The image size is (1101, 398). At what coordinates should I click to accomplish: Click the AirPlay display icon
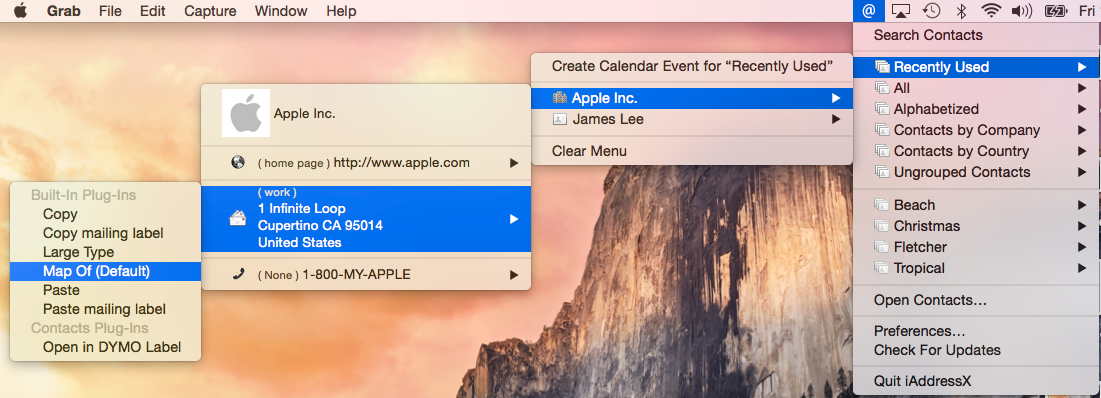(900, 11)
